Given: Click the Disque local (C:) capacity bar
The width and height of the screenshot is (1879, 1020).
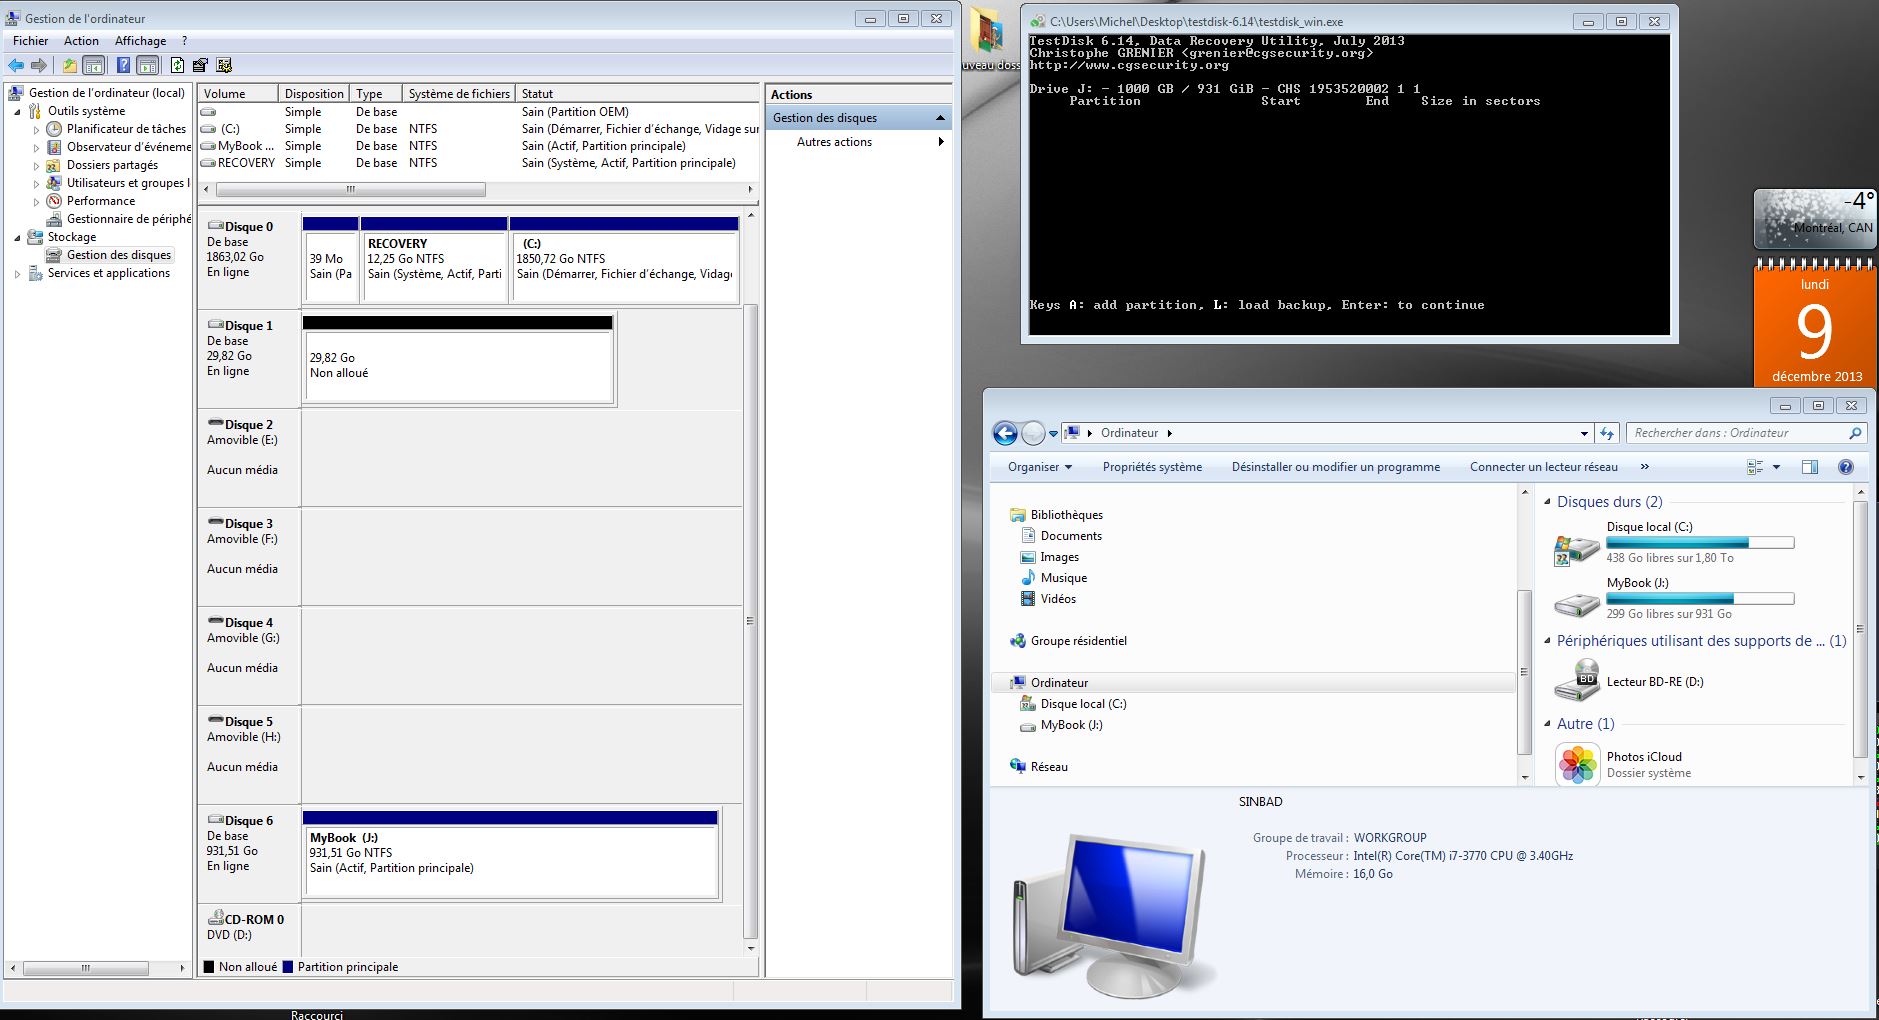Looking at the screenshot, I should (x=1699, y=543).
